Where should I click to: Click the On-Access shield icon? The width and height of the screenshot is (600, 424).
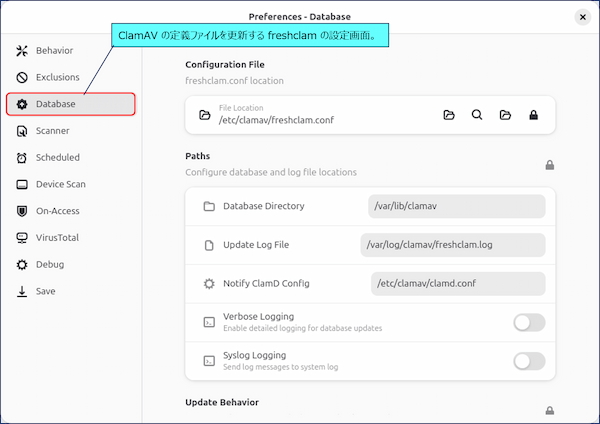pos(22,211)
